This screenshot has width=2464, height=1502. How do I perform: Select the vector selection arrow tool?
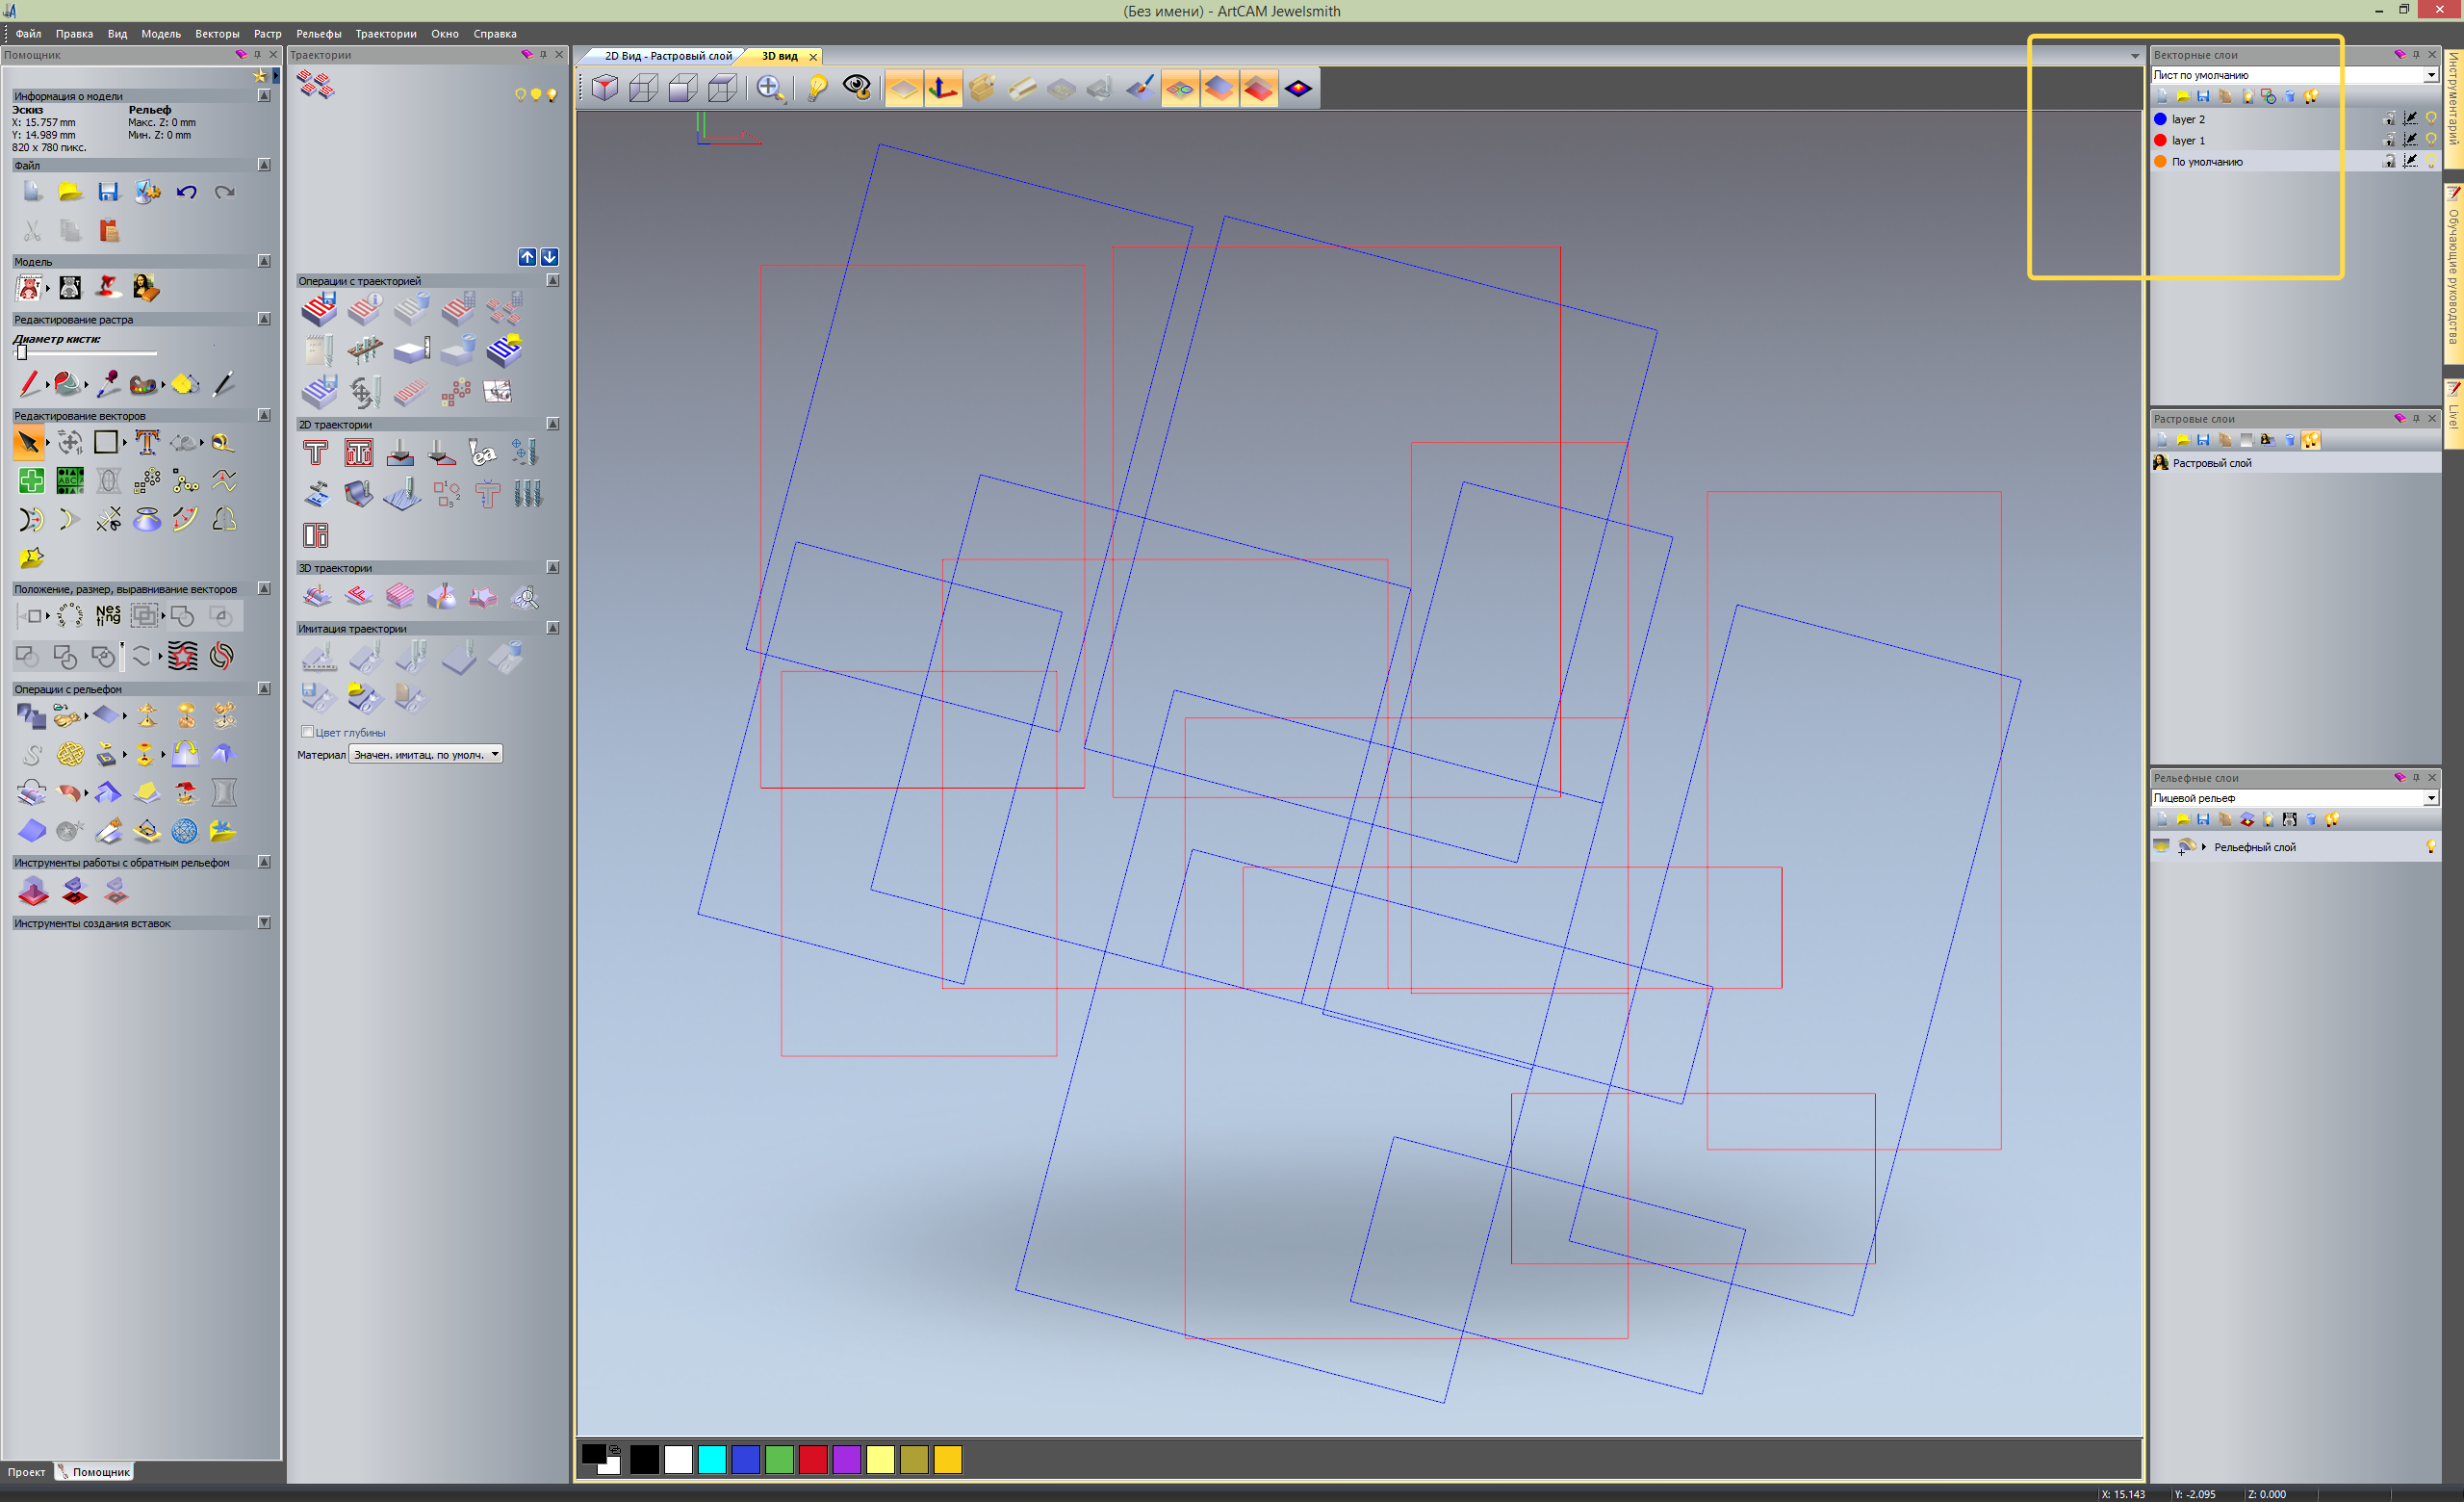(29, 442)
